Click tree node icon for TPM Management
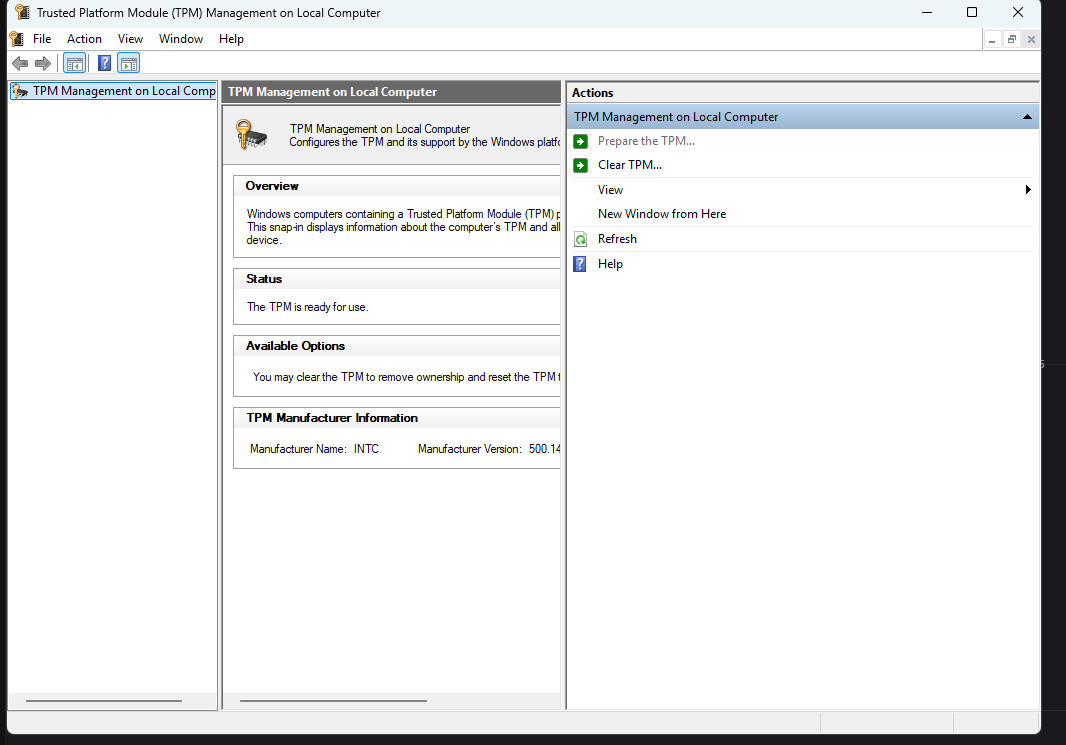Image resolution: width=1066 pixels, height=745 pixels. (21, 91)
